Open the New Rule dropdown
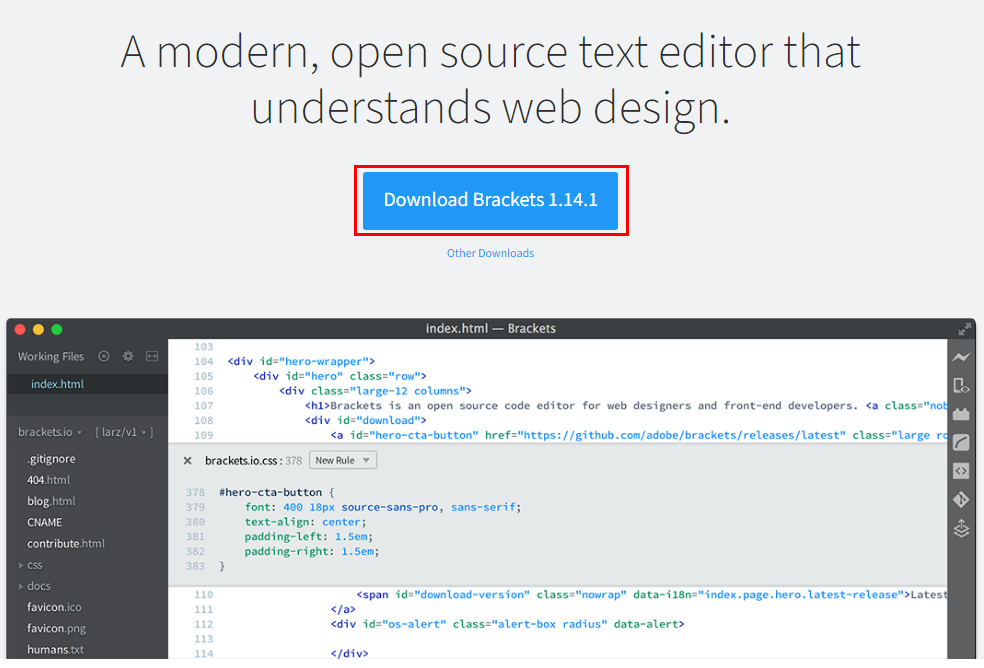Screen dimensions: 984x668 tap(343, 460)
